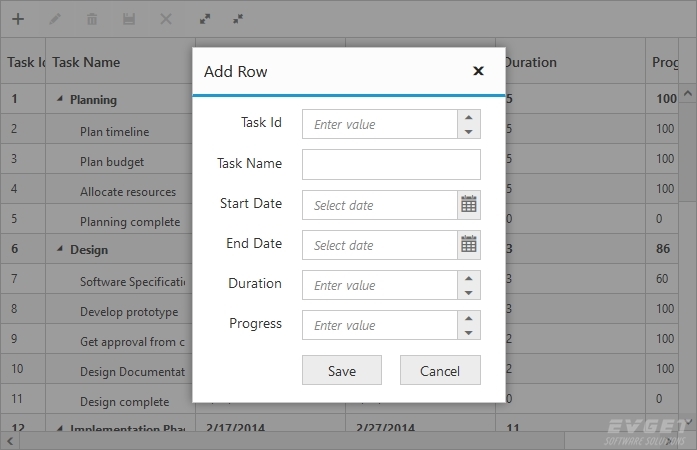This screenshot has width=697, height=450.
Task: Close the Add Row dialog
Action: pyautogui.click(x=478, y=71)
